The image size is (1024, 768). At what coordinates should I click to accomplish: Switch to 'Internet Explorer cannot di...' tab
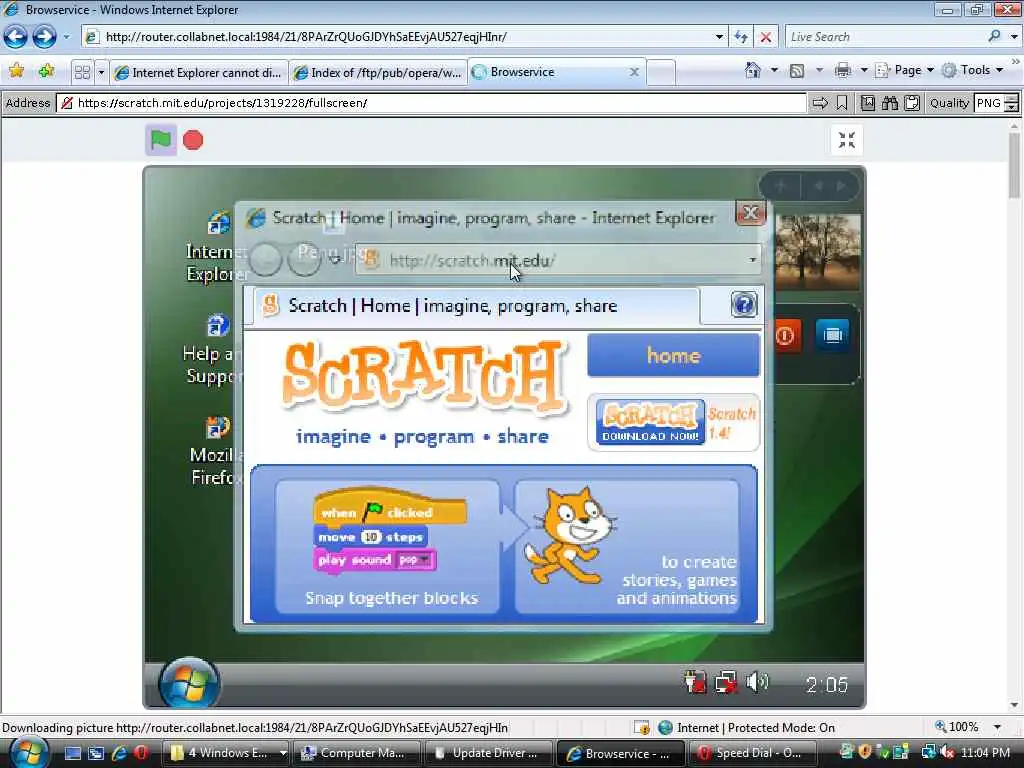[x=199, y=72]
